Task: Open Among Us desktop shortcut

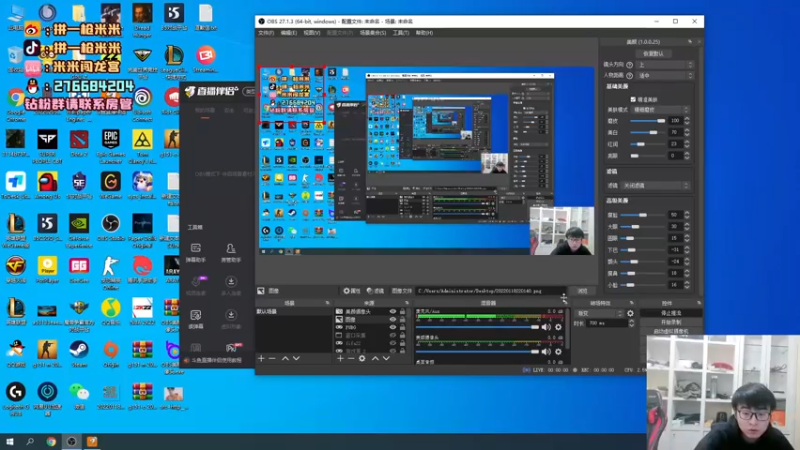Action: (x=47, y=185)
